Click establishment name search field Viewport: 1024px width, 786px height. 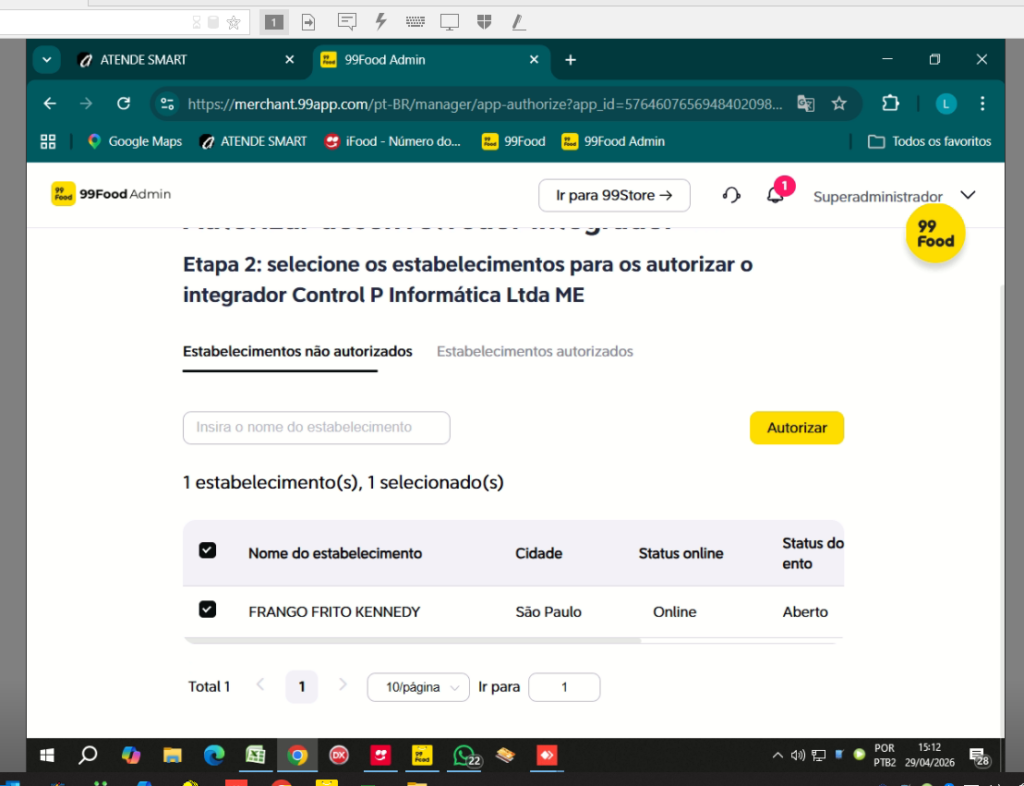[317, 428]
